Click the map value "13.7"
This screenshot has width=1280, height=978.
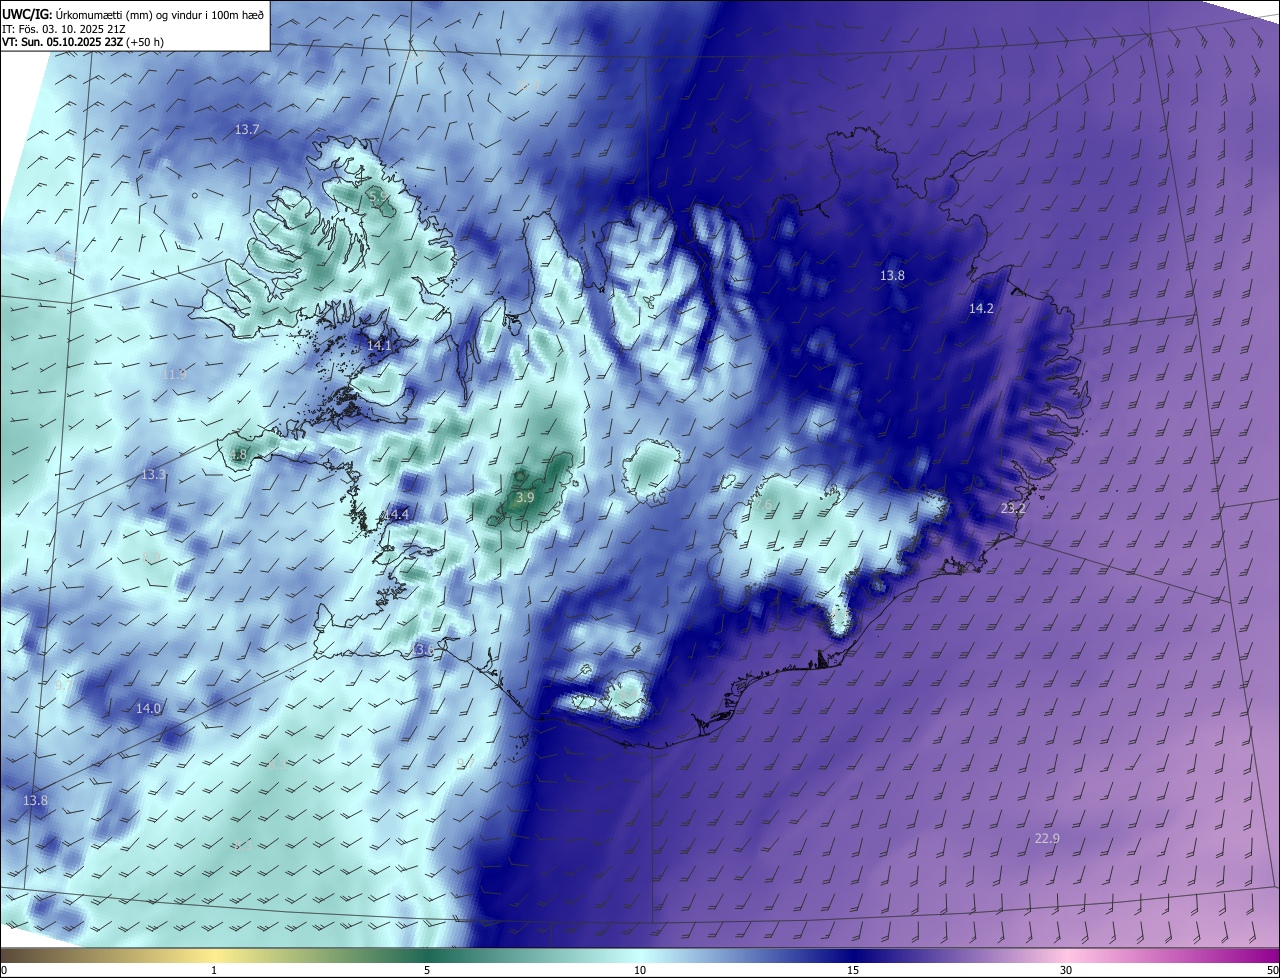coord(247,130)
